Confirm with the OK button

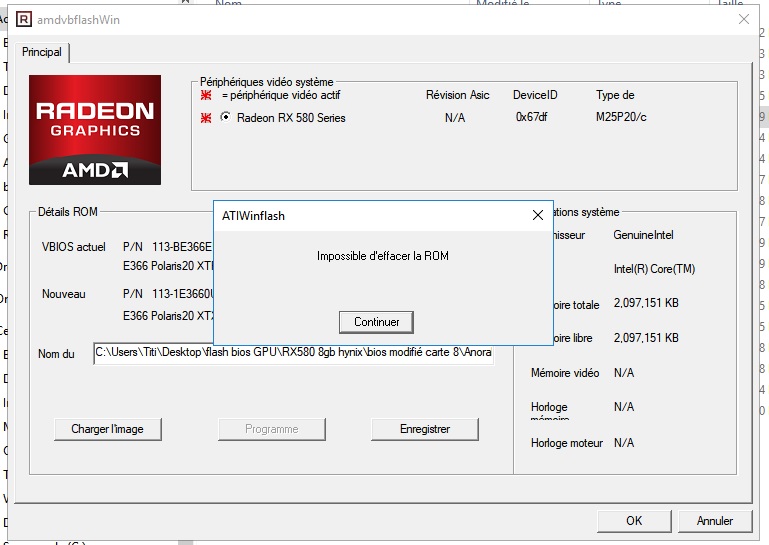[634, 521]
